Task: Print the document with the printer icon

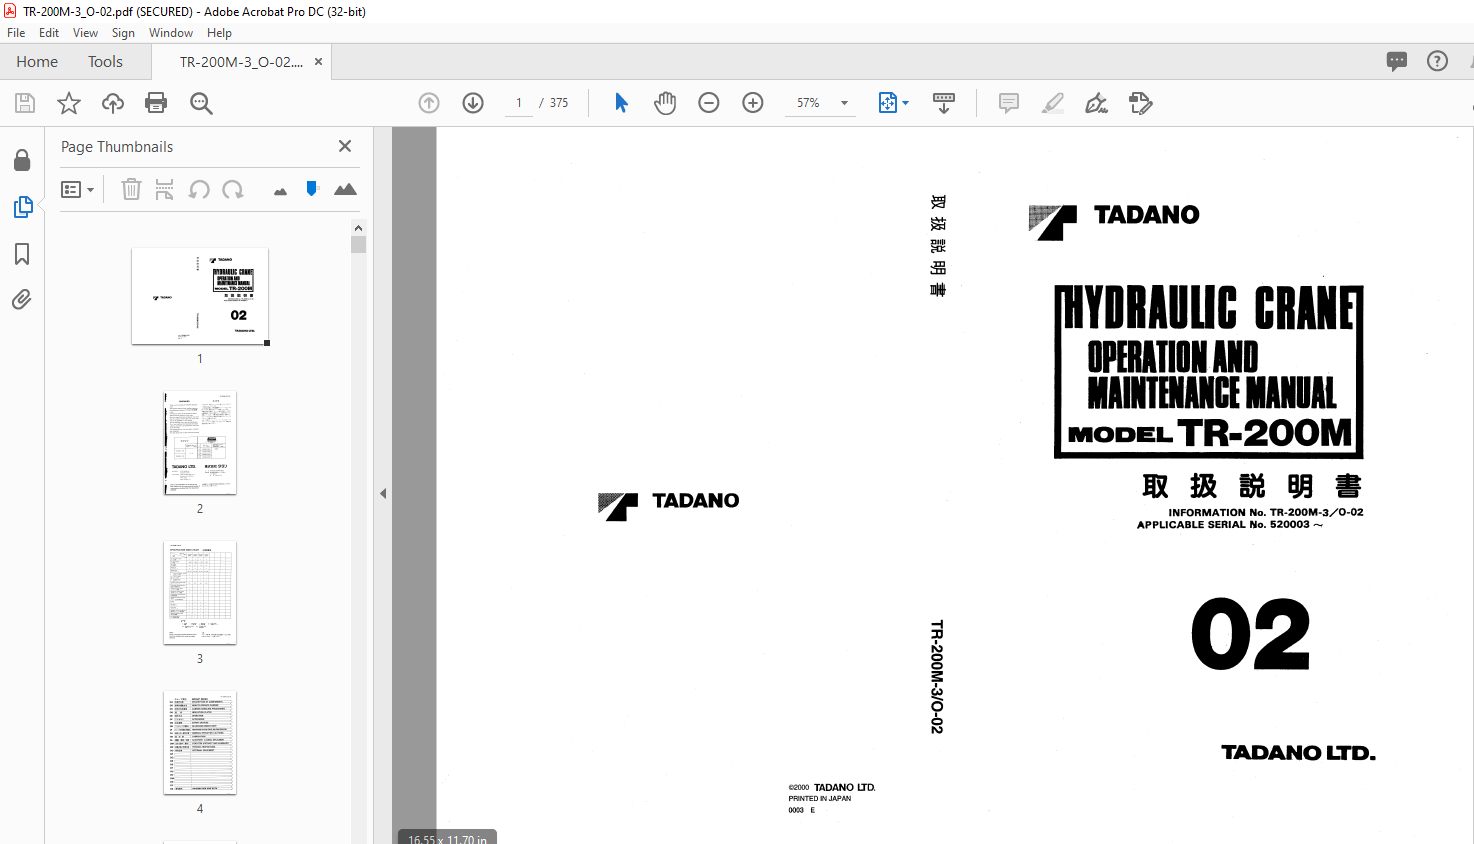Action: [156, 103]
